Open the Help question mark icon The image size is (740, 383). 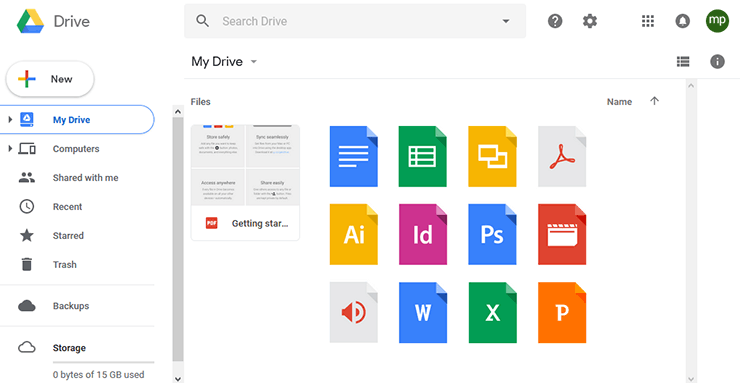click(x=555, y=21)
